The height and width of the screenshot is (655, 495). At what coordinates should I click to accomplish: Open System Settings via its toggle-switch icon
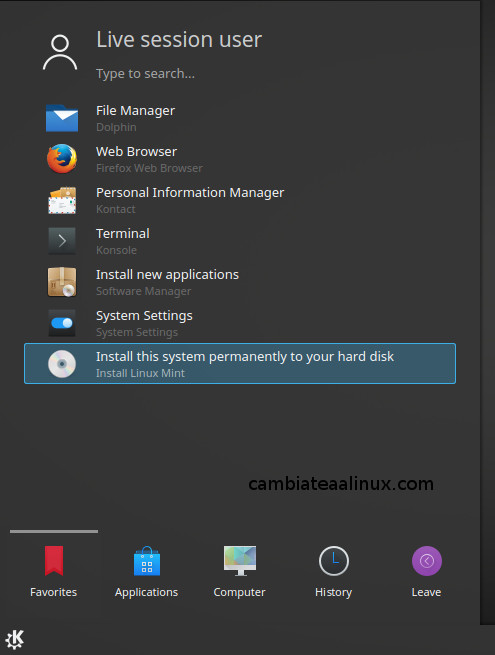[x=62, y=323]
